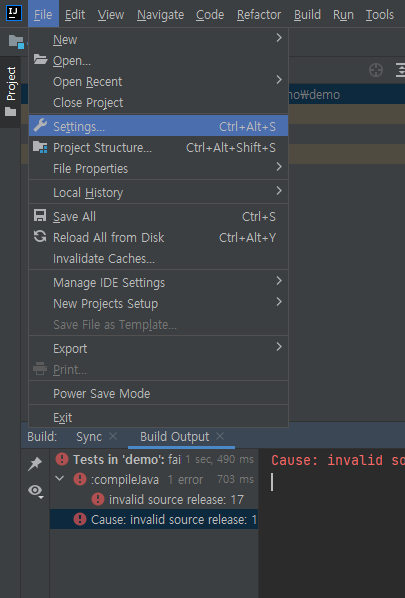Click the error icon beside Tests in 'demo'
This screenshot has height=598, width=405.
click(x=62, y=459)
